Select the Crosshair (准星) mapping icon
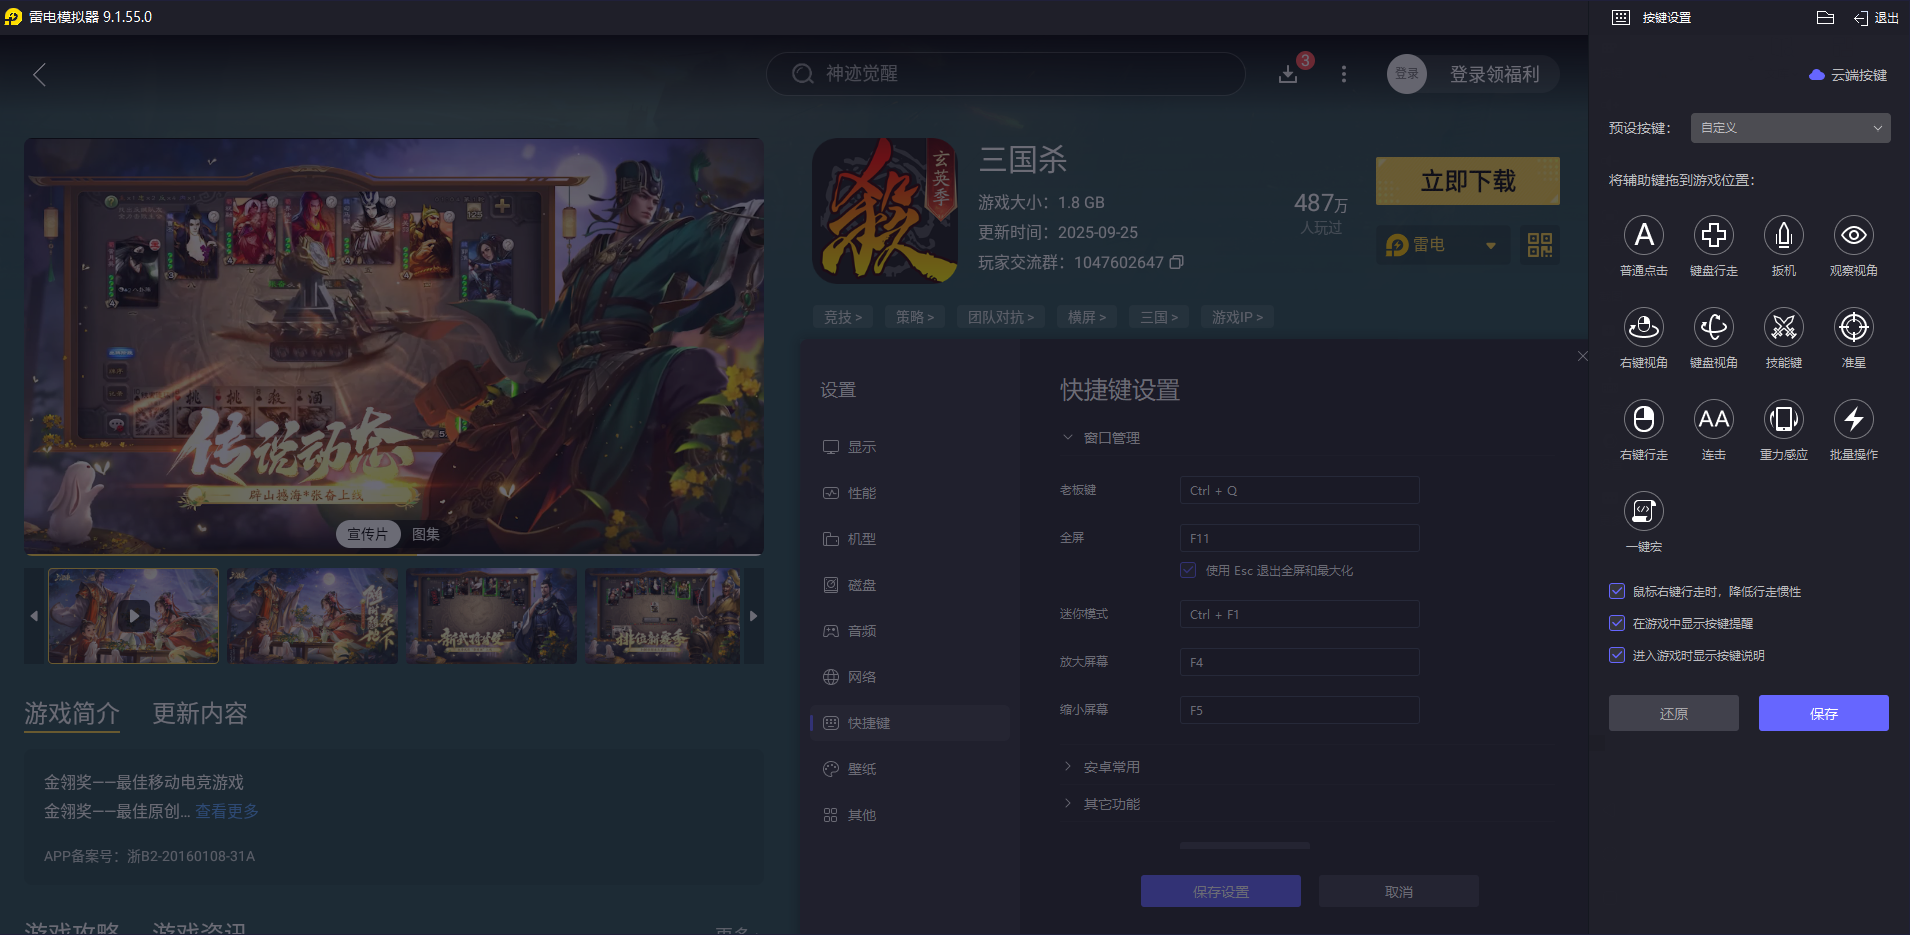 pyautogui.click(x=1853, y=327)
